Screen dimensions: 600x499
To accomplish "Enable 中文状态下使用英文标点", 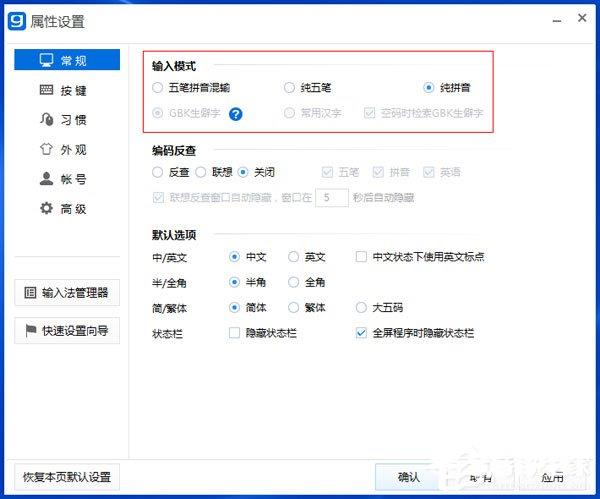I will pyautogui.click(x=361, y=256).
